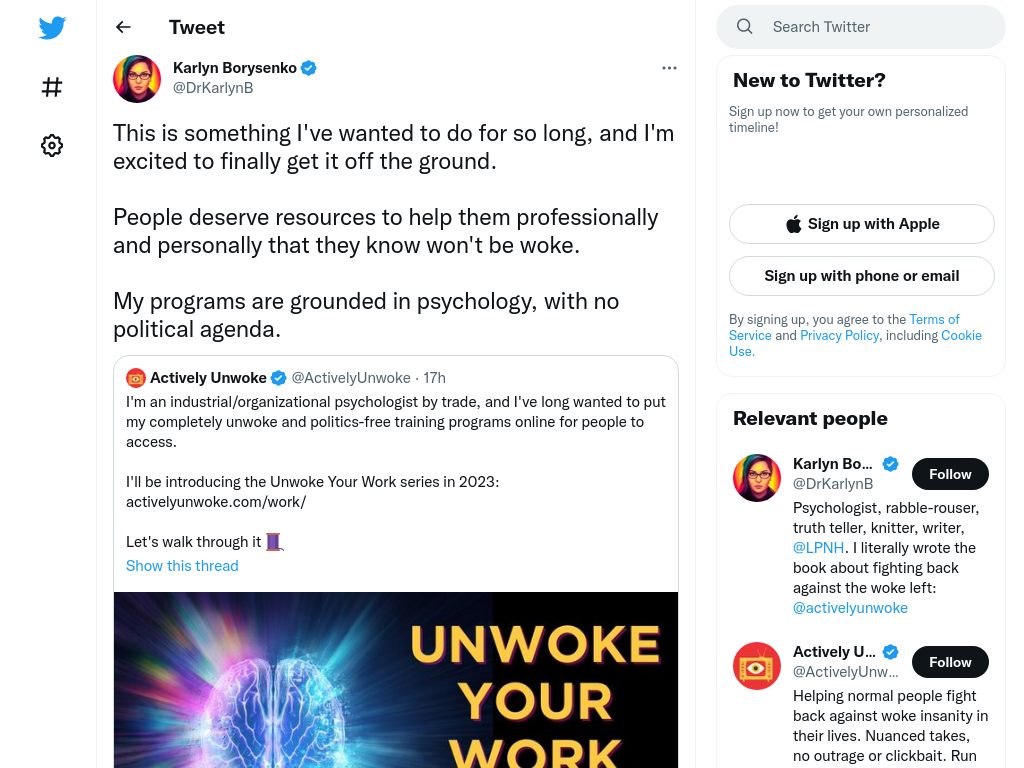Focus the Search Twitter field
Screen dimensions: 1024x768
pyautogui.click(x=861, y=27)
